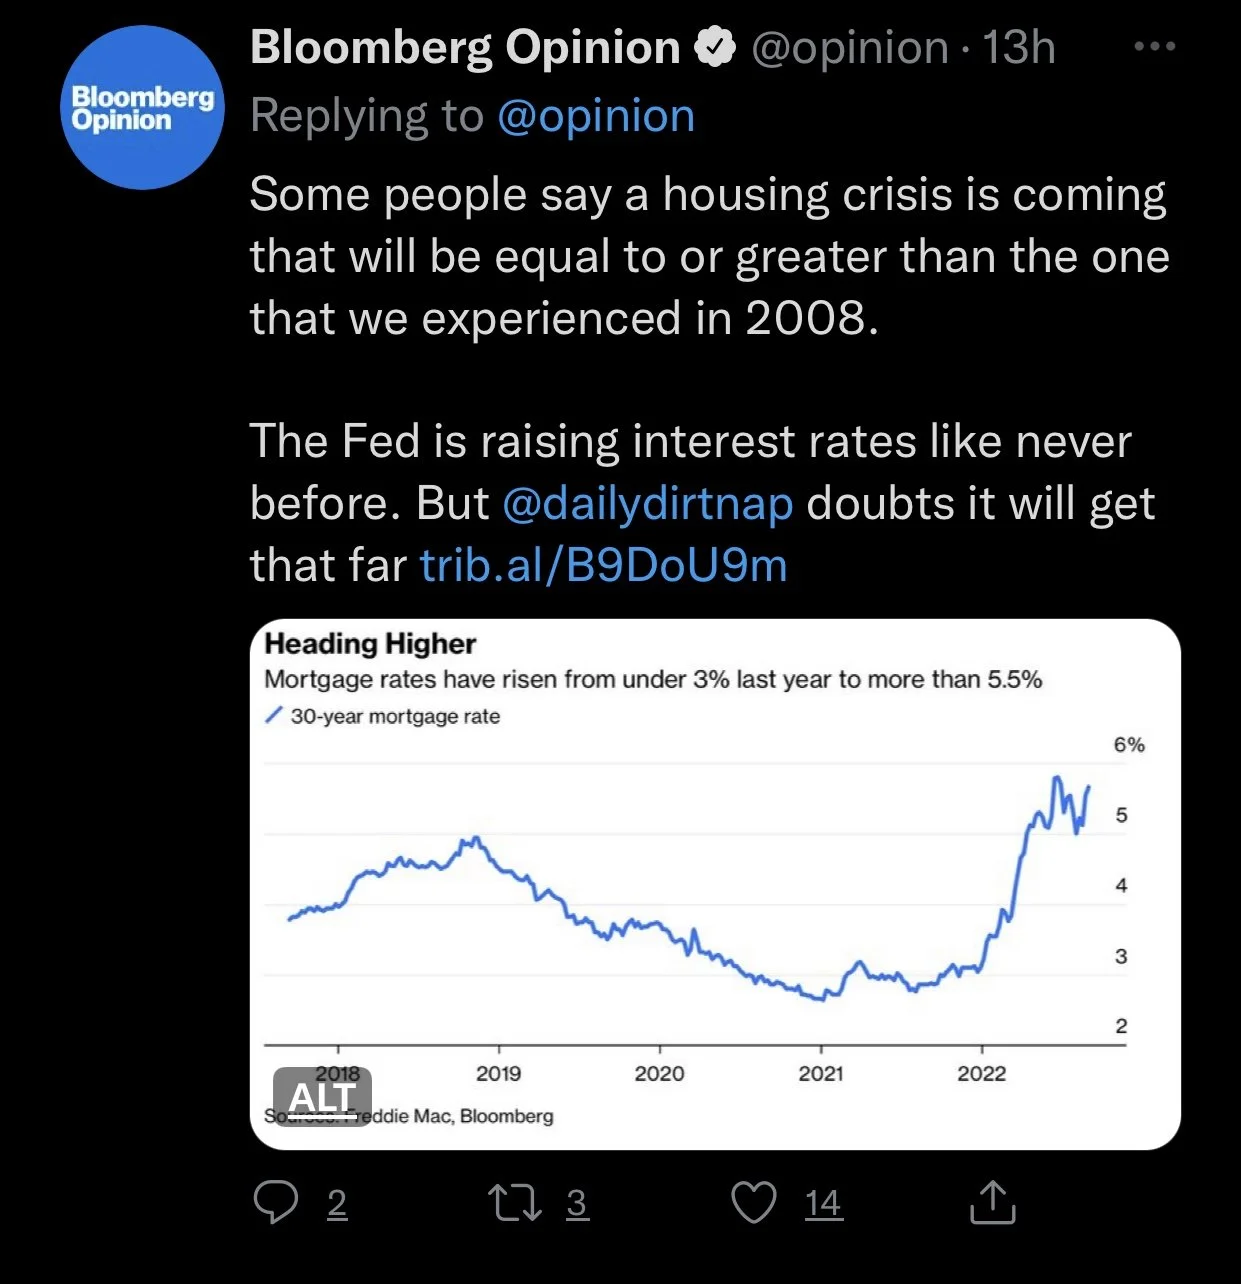Open the trib.al/B9DoU9m link
This screenshot has width=1241, height=1284.
[603, 565]
